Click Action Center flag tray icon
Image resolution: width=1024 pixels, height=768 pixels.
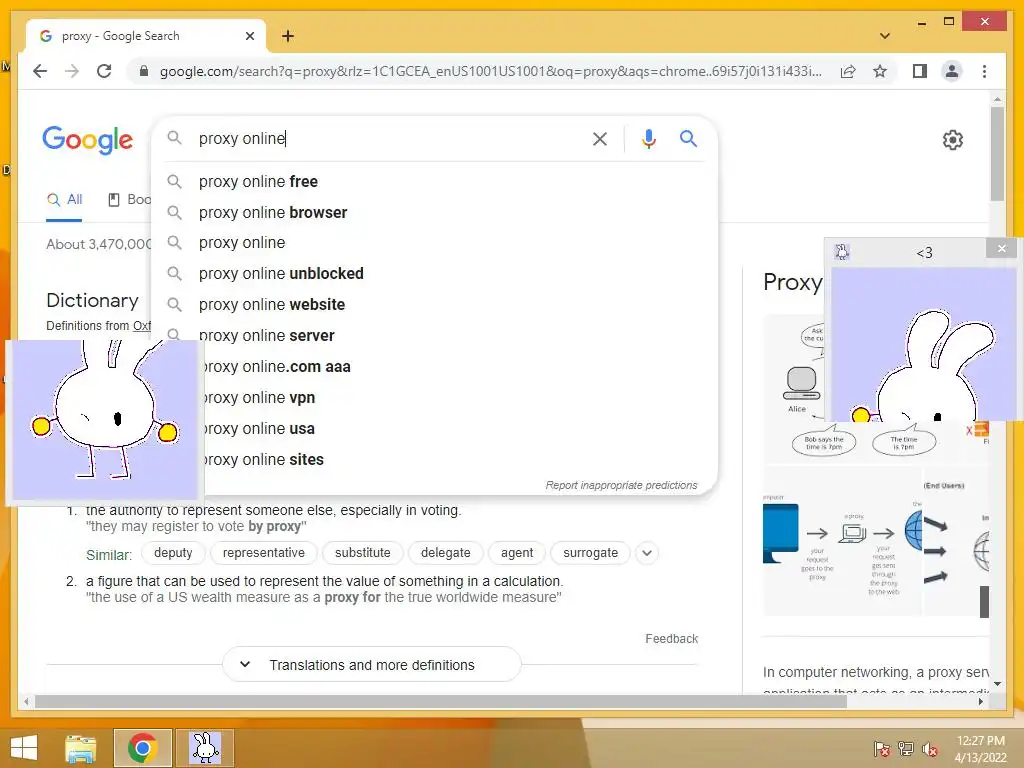[x=882, y=749]
